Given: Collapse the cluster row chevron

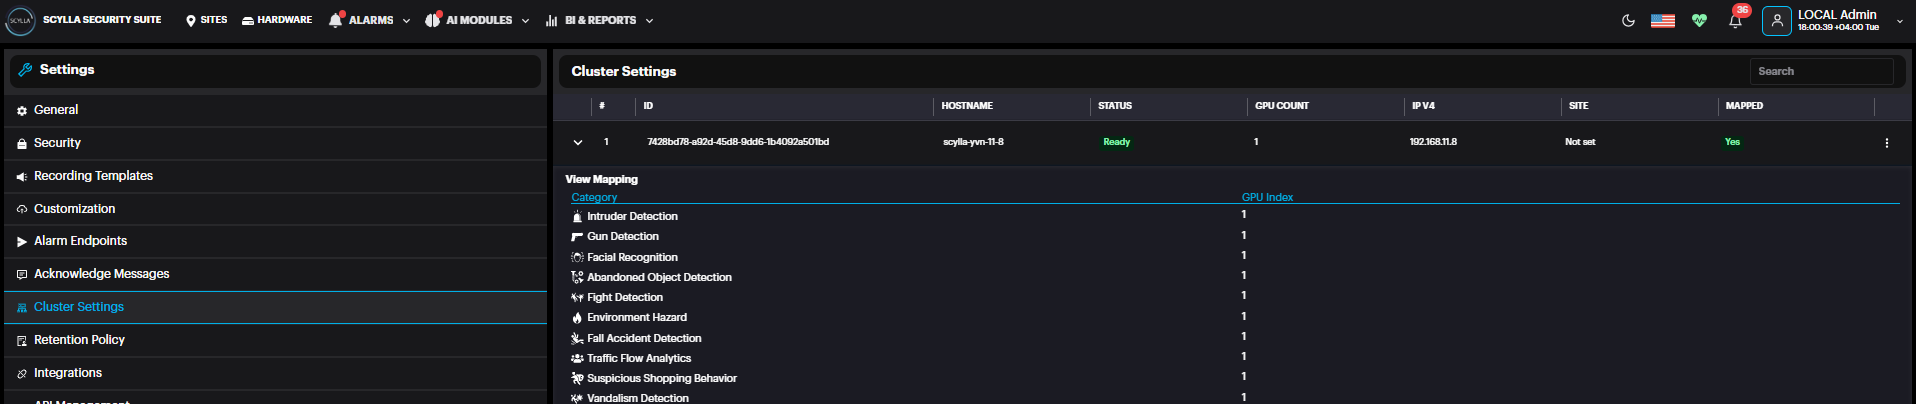Looking at the screenshot, I should click(x=578, y=142).
